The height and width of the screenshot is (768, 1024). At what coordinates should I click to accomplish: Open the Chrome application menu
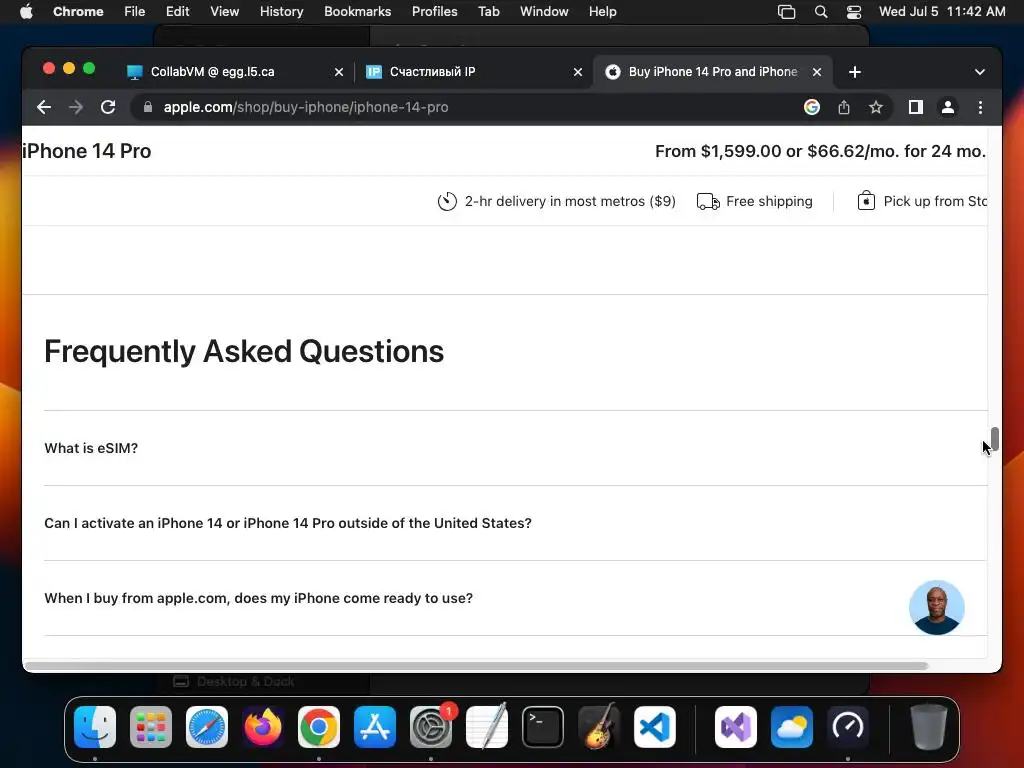78,12
